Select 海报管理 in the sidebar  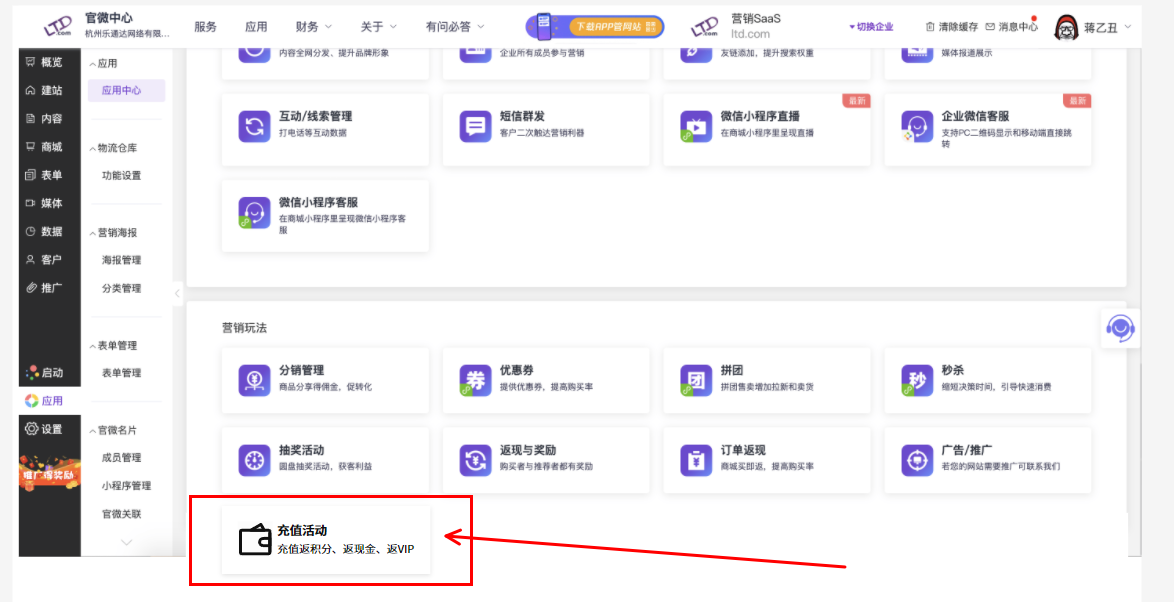point(121,260)
